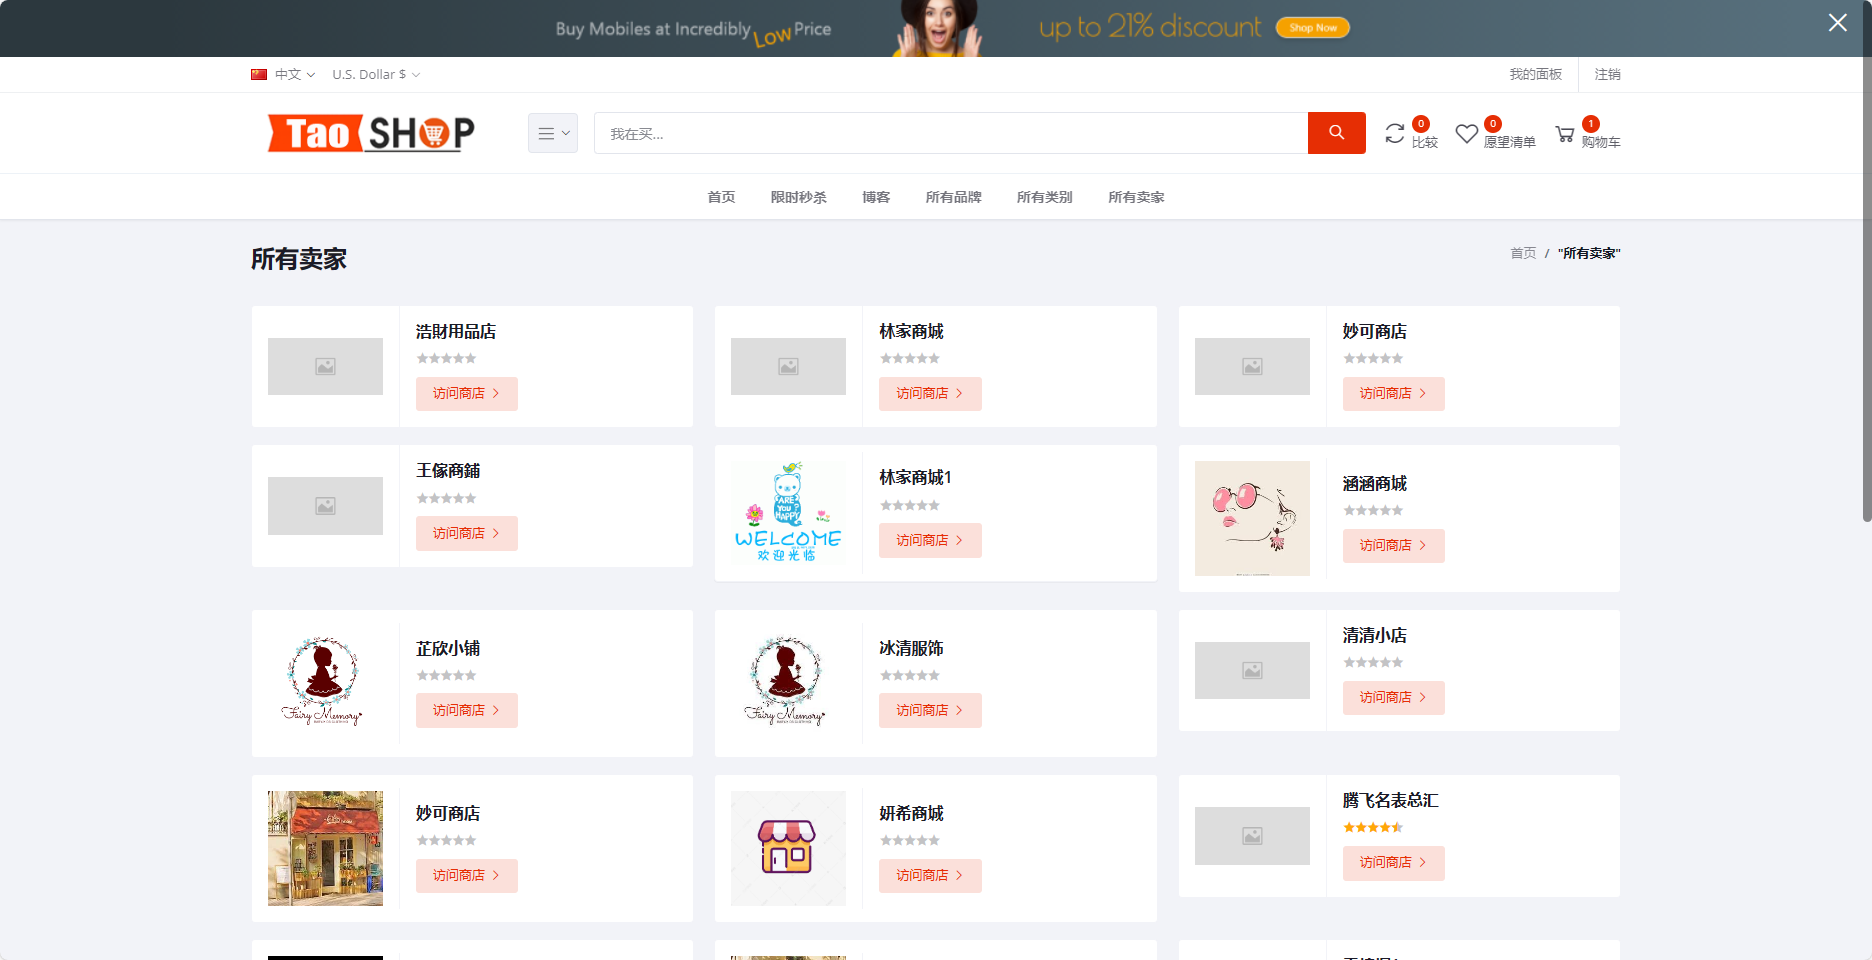Image resolution: width=1872 pixels, height=960 pixels.
Task: Click the 芷欣小铺 Fairy Memory logo thumbnail
Action: 325,683
